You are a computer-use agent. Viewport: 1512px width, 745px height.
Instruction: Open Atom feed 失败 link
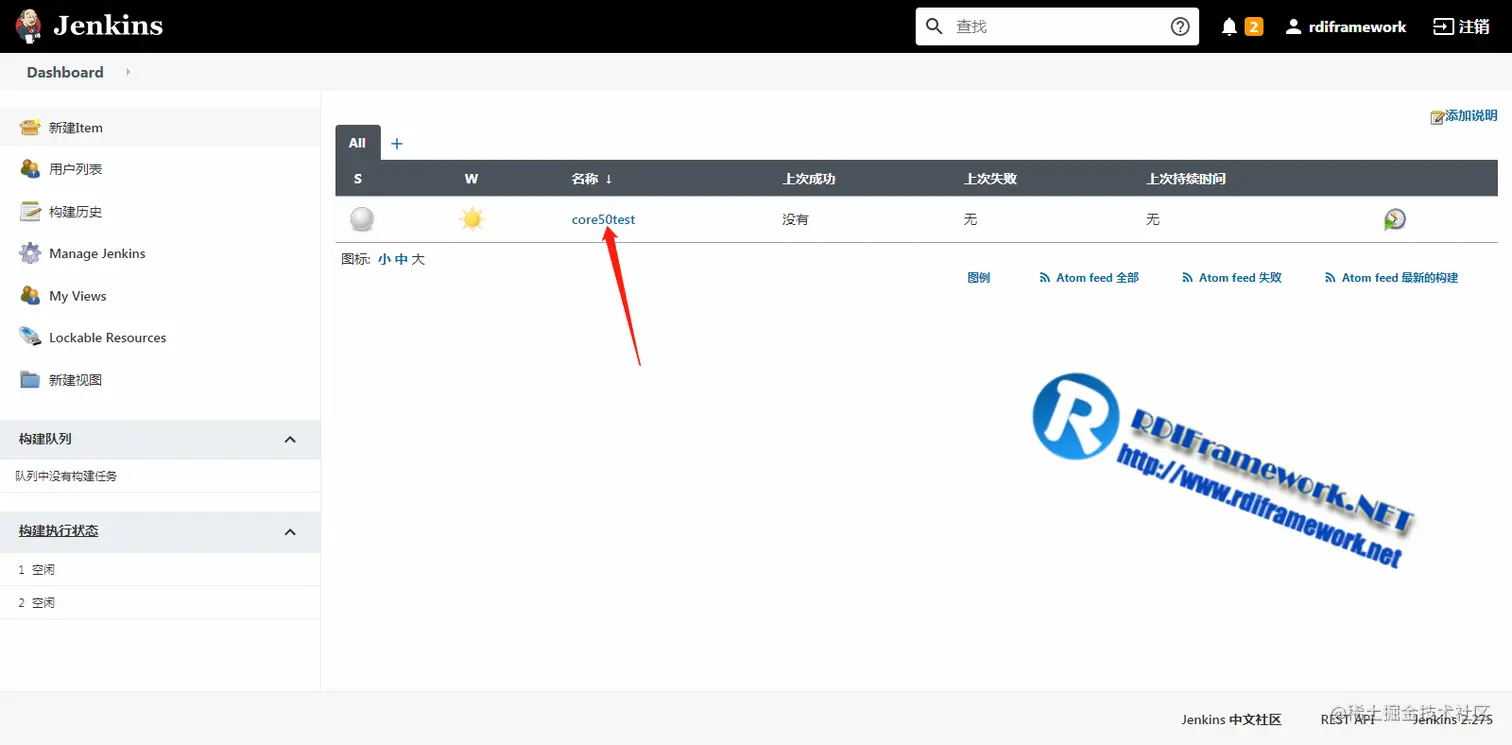(1240, 277)
